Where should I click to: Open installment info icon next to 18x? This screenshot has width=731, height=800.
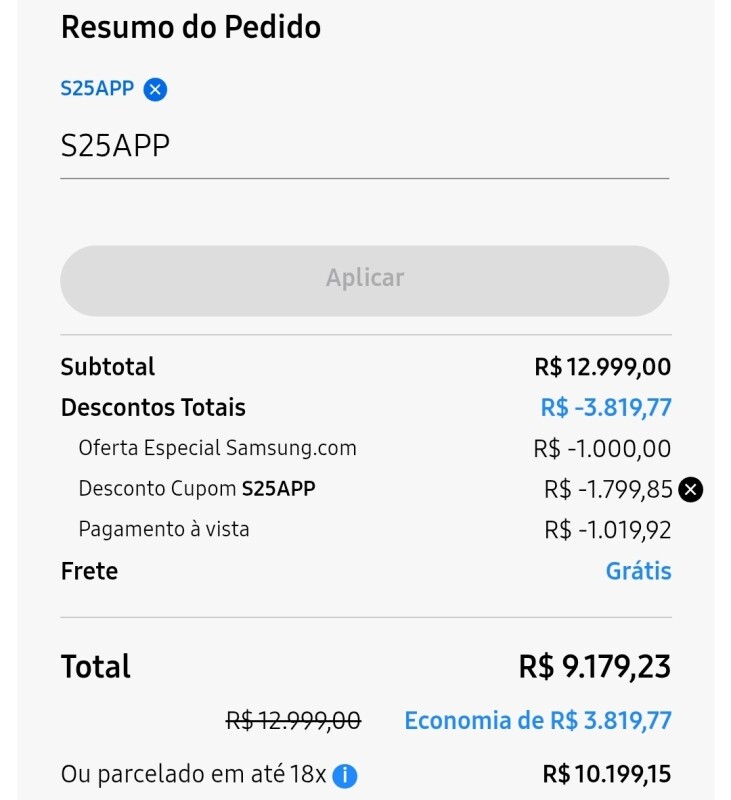tap(345, 775)
